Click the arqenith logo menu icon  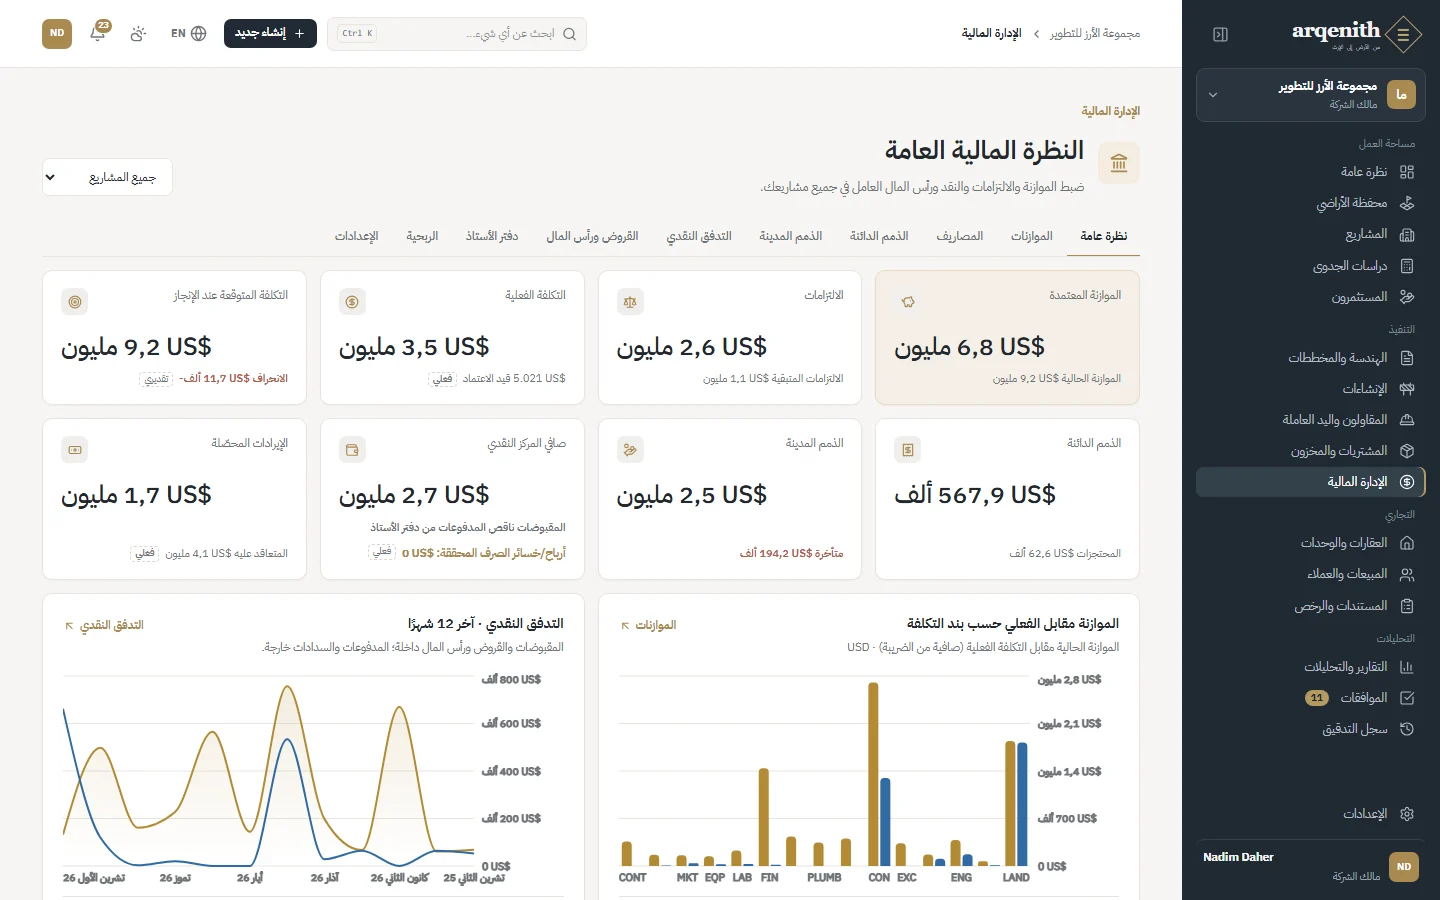tap(1403, 34)
